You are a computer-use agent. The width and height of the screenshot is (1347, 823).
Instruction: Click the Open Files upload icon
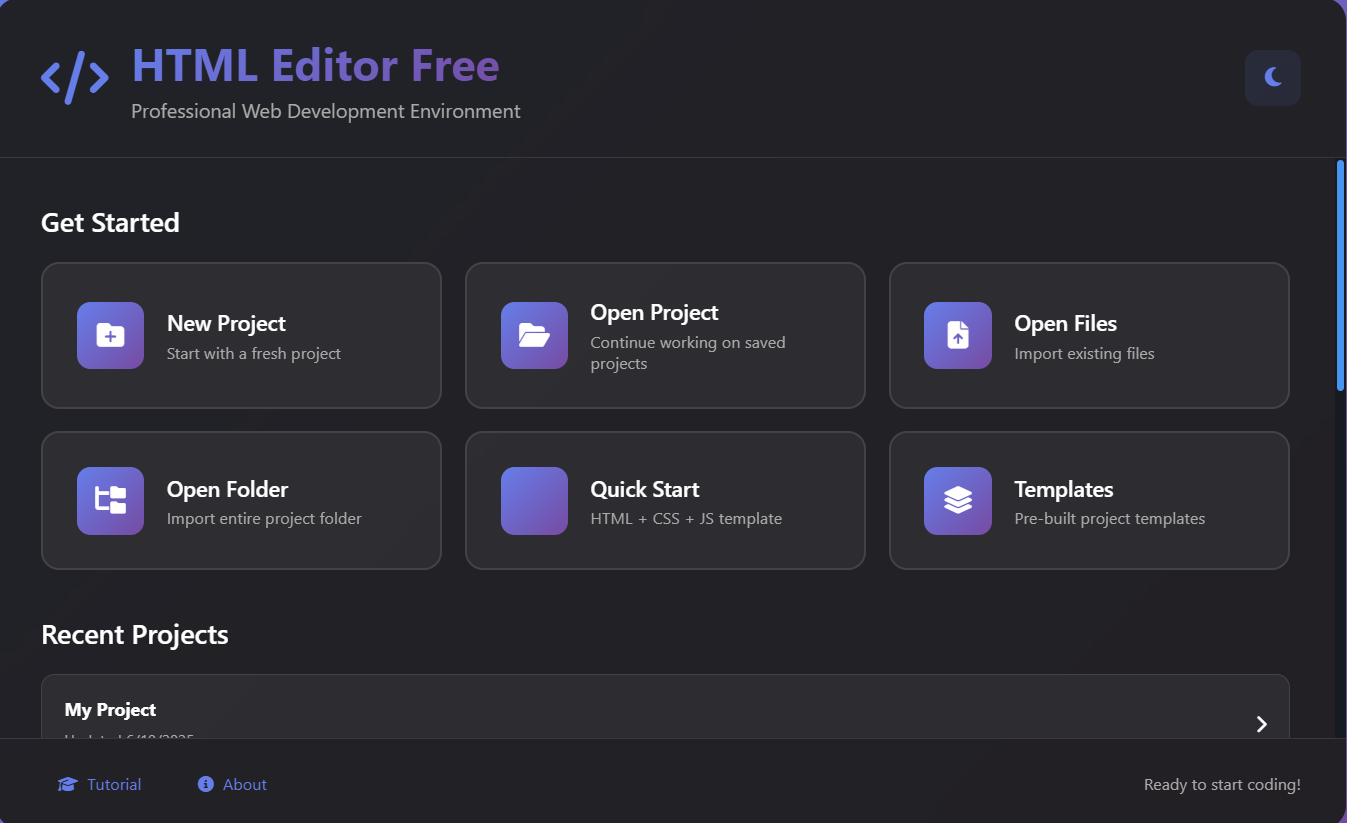957,335
